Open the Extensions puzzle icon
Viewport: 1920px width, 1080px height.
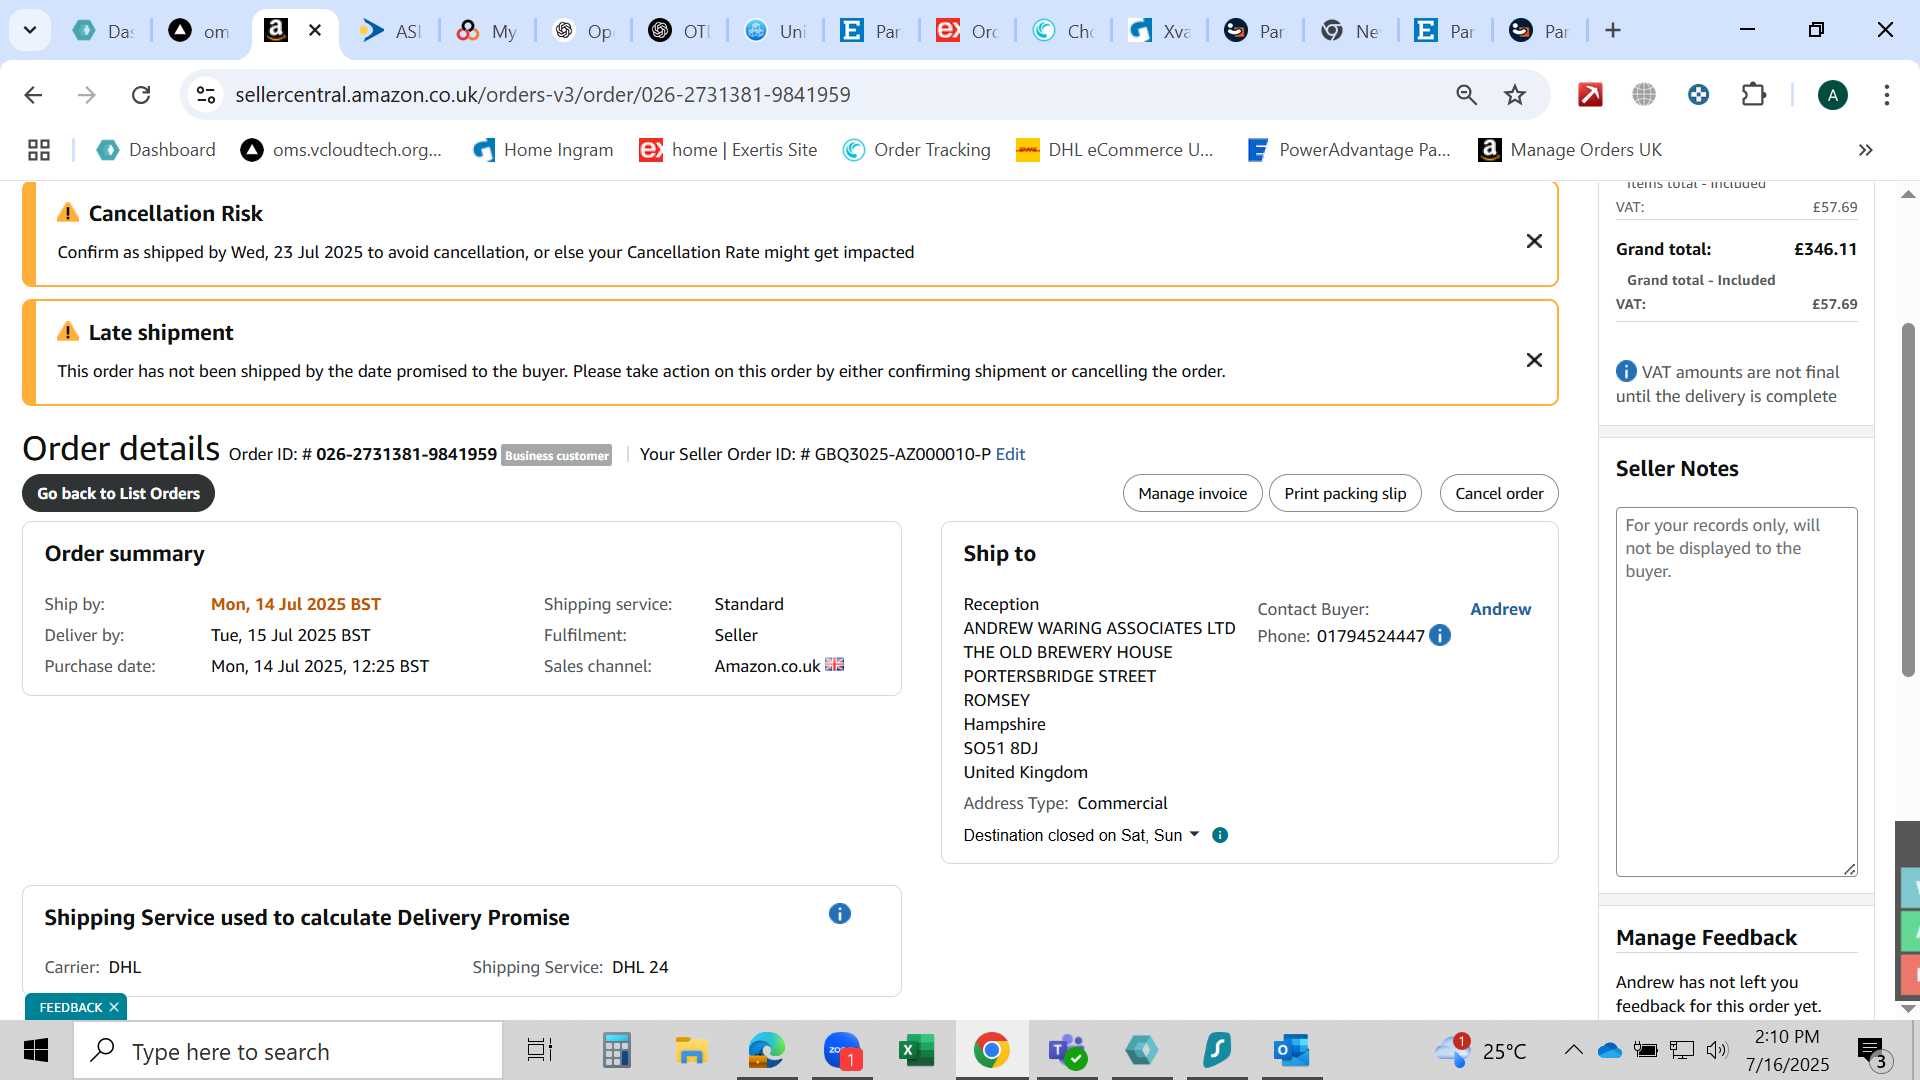(1753, 95)
